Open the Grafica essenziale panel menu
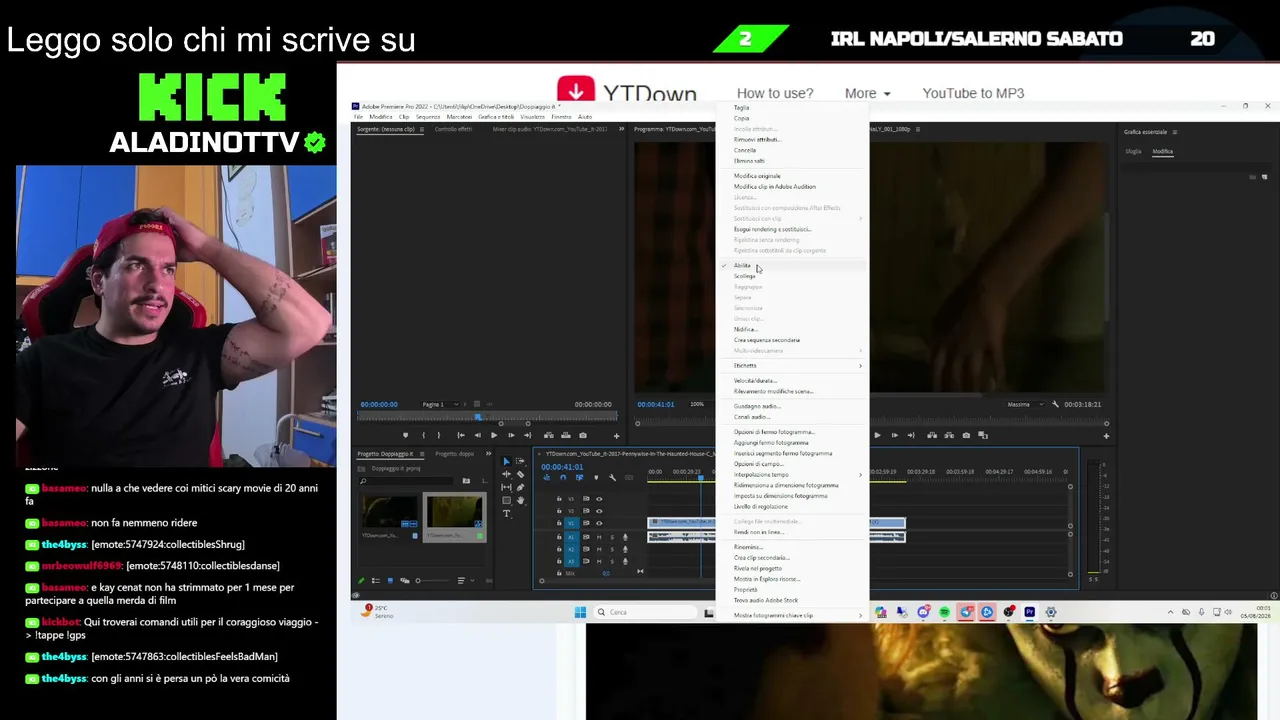1280x720 pixels. point(1174,132)
